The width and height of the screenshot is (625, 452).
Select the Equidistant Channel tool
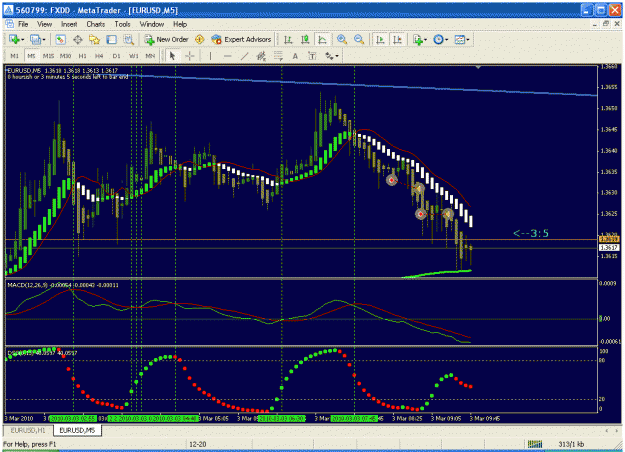click(x=261, y=56)
